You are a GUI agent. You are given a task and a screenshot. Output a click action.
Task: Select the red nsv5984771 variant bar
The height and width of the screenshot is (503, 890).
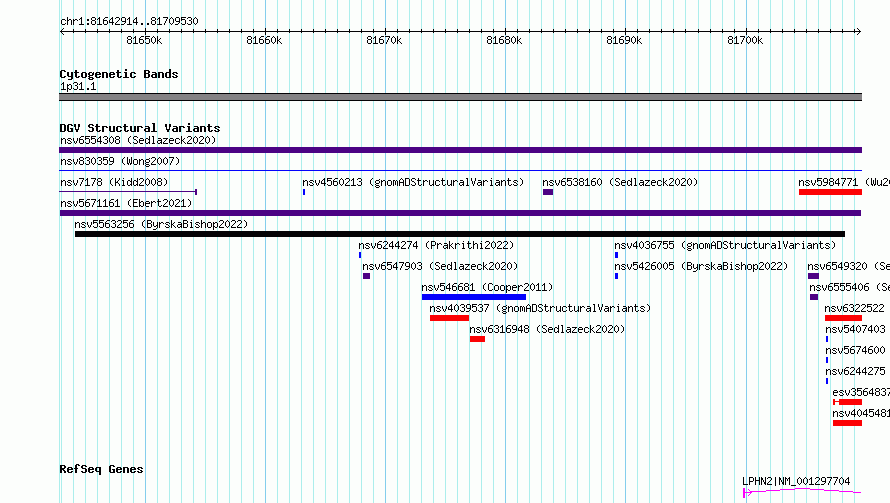pos(830,192)
